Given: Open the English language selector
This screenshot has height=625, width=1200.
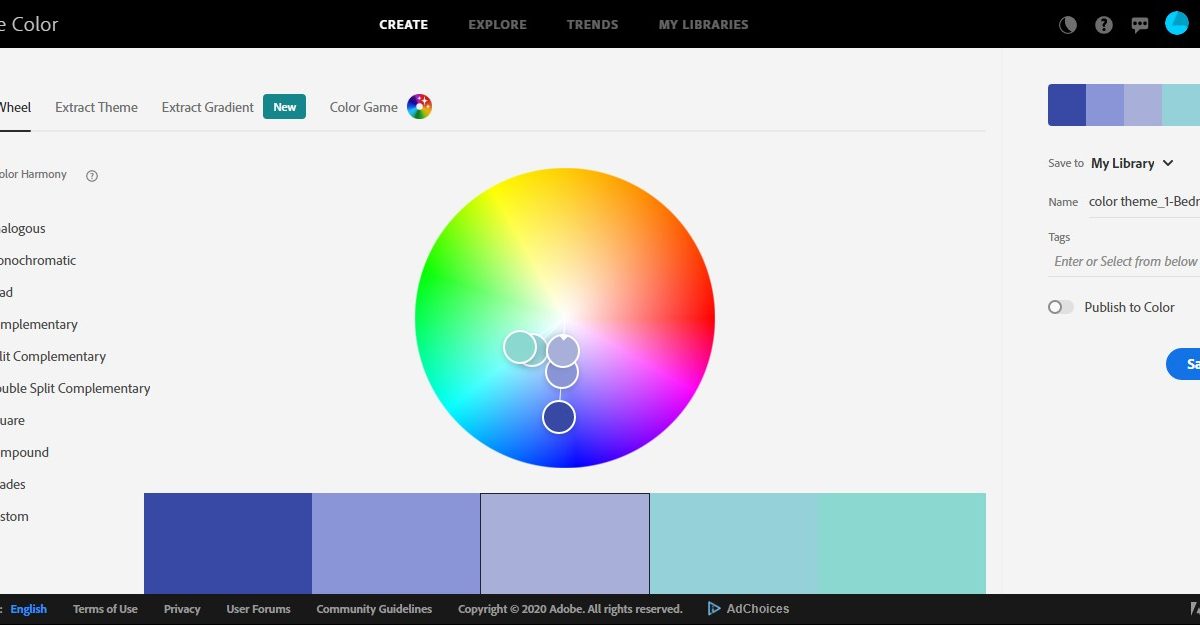Looking at the screenshot, I should pyautogui.click(x=28, y=609).
